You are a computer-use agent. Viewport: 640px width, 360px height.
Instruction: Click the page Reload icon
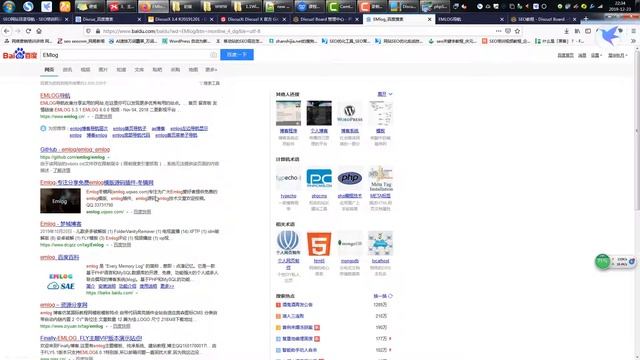[x=28, y=31]
